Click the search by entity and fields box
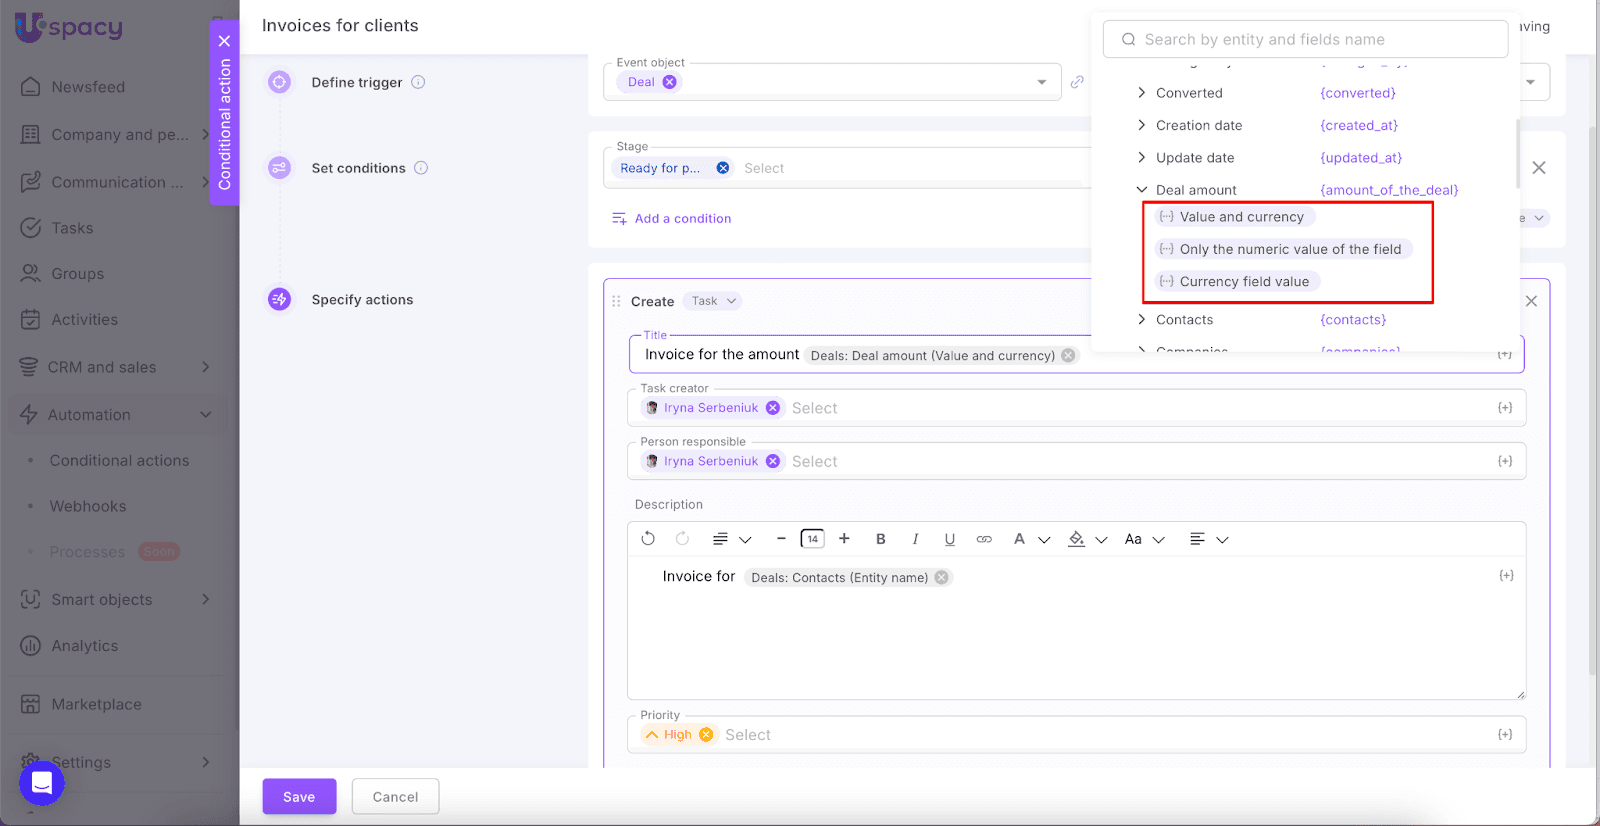1600x826 pixels. pos(1305,40)
